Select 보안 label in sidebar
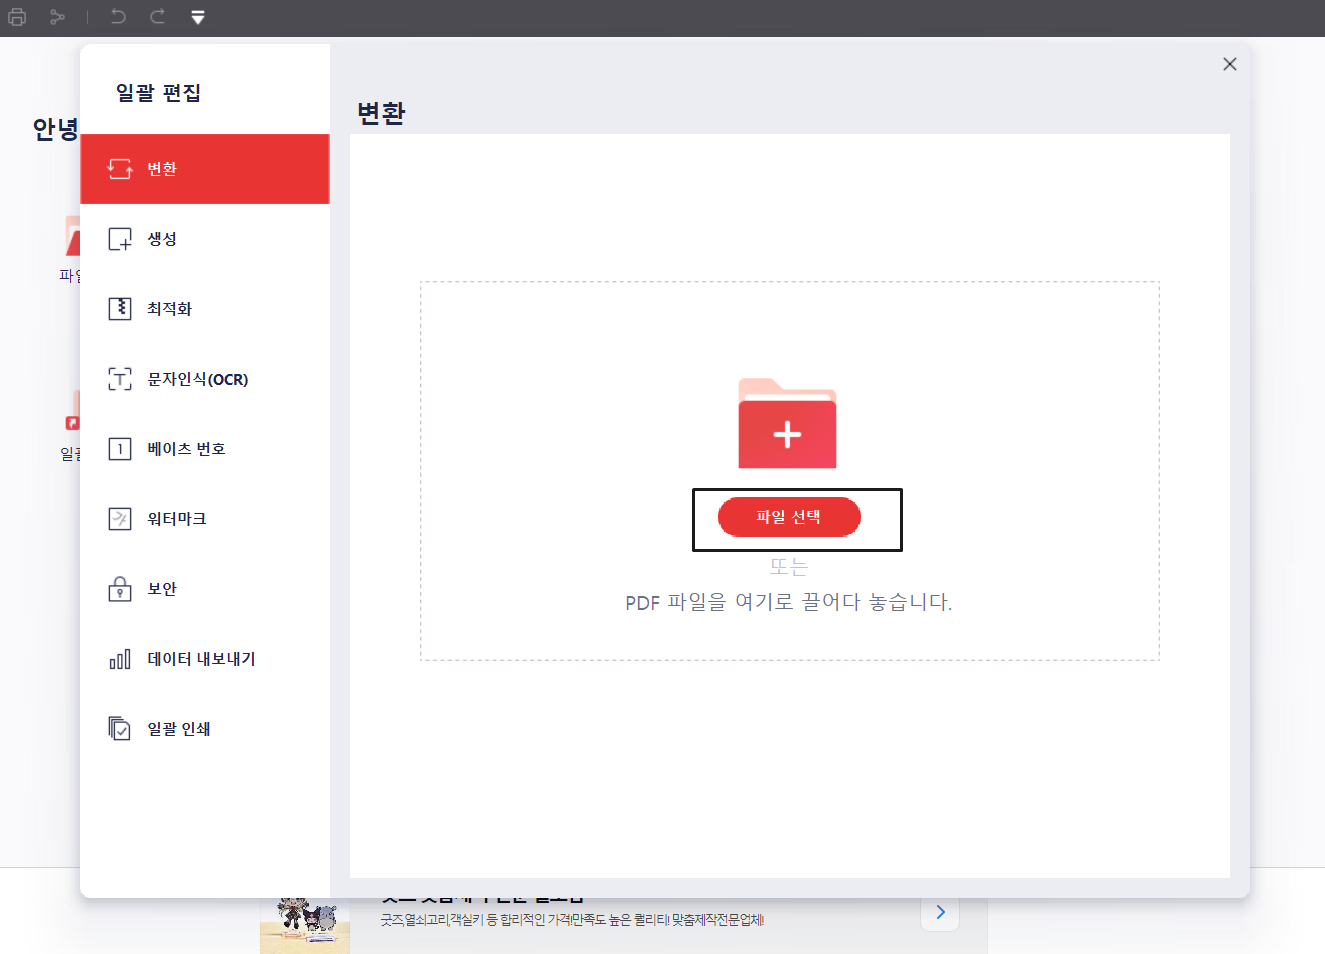Screen dimensions: 1325x954 [162, 589]
